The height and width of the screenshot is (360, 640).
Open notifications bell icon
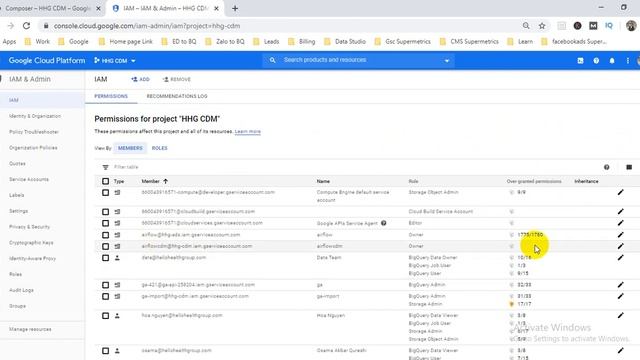(x=612, y=60)
